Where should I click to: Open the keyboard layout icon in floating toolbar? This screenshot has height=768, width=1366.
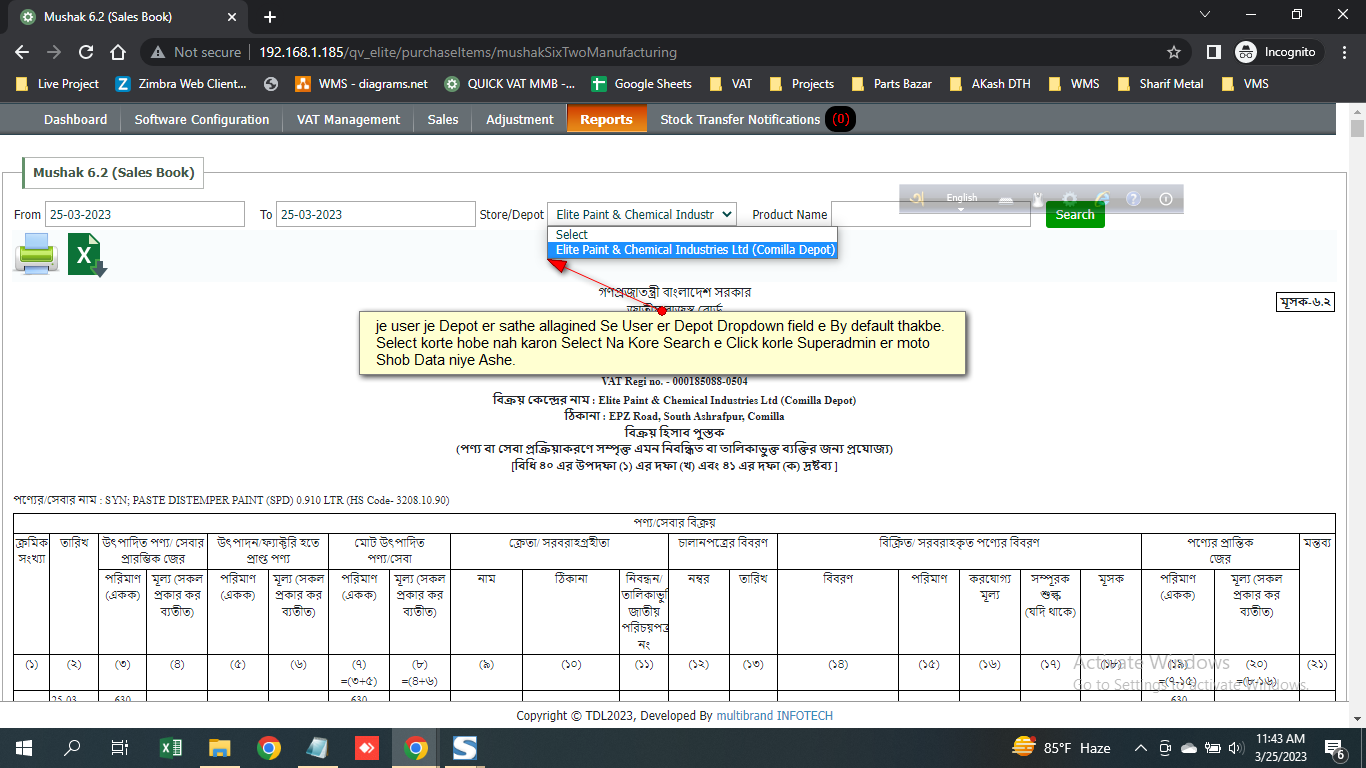pos(1006,200)
